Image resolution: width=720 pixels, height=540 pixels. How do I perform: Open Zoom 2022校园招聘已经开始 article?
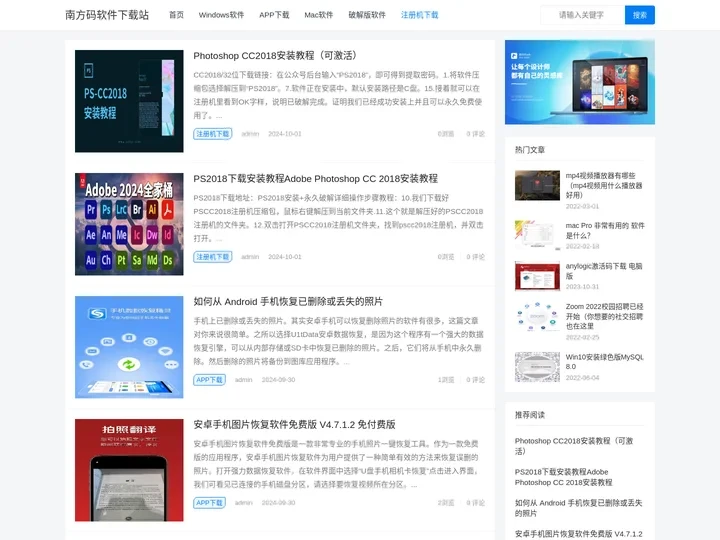(x=604, y=316)
